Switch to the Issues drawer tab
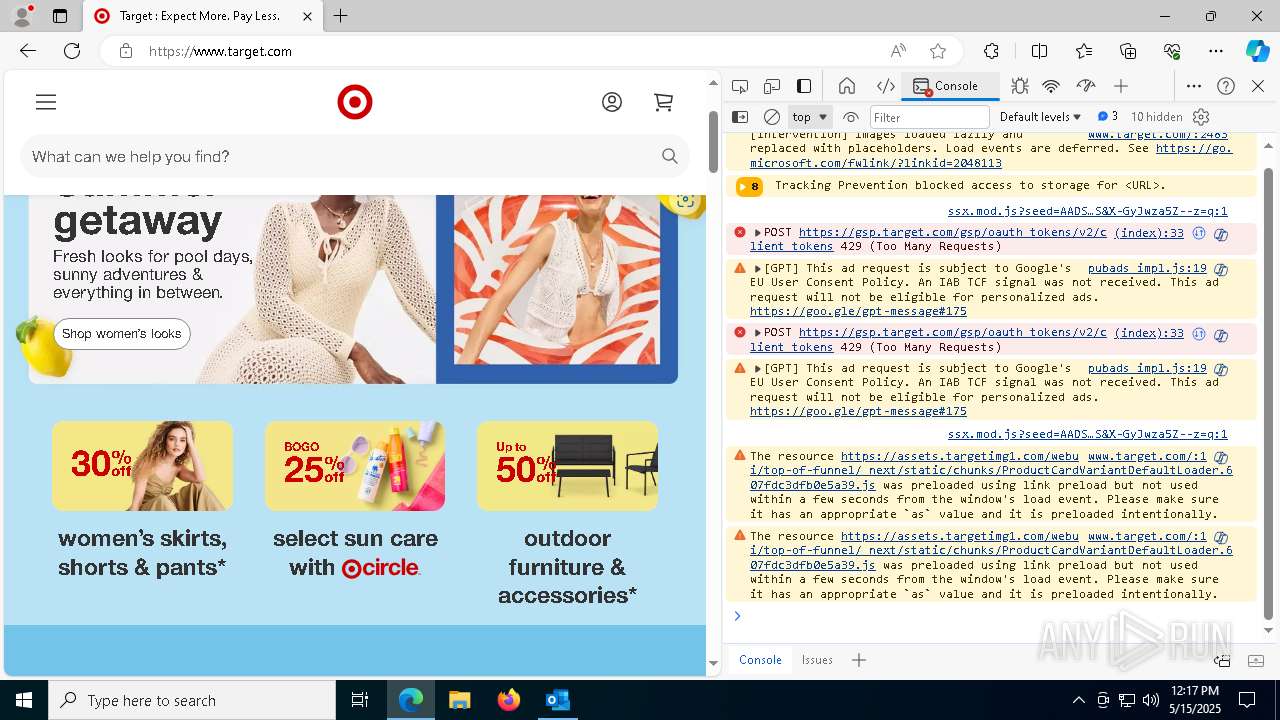The image size is (1280, 720). point(817,660)
